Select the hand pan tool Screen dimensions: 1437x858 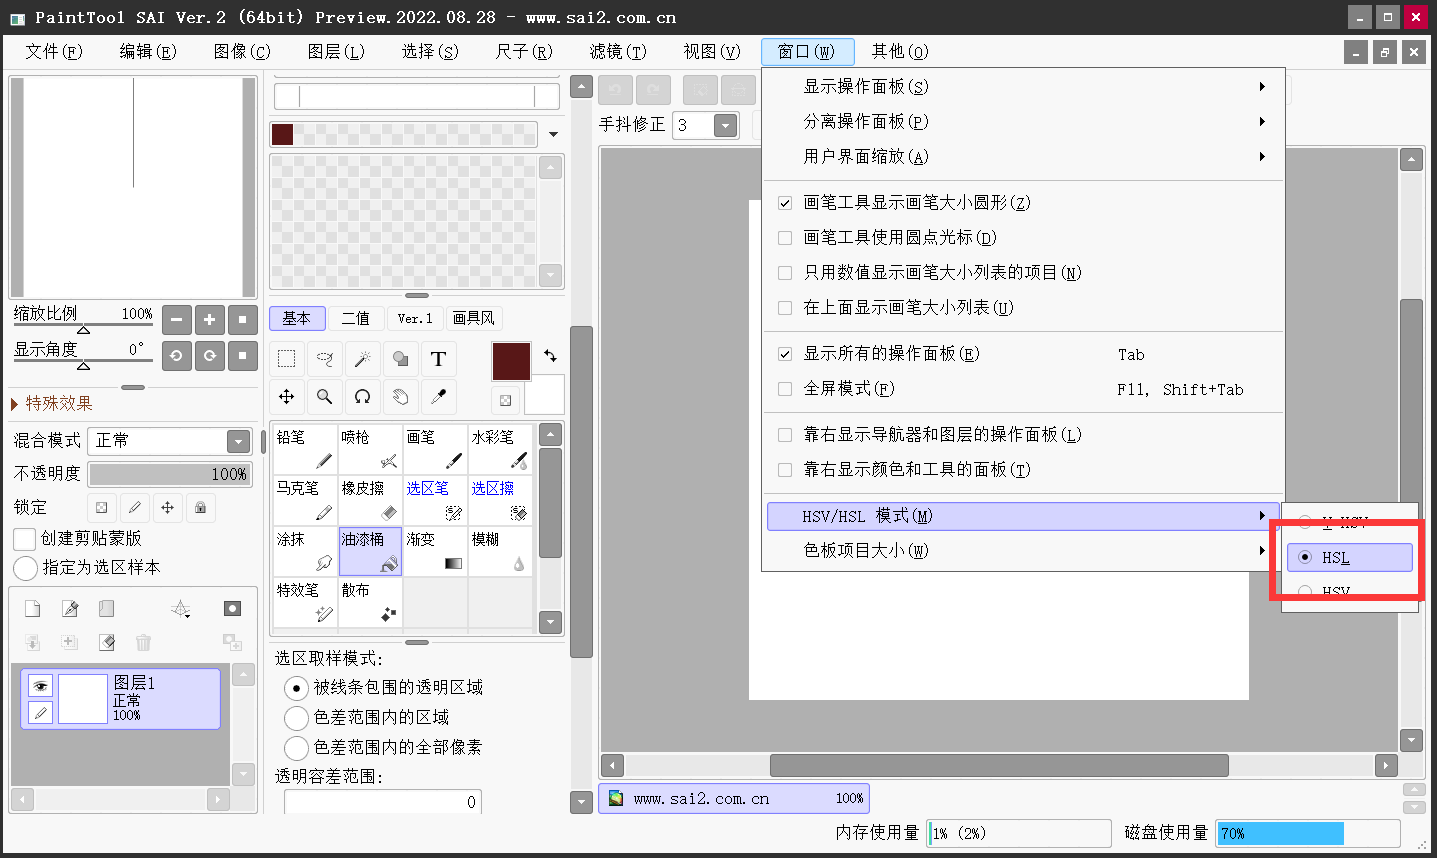click(x=400, y=397)
